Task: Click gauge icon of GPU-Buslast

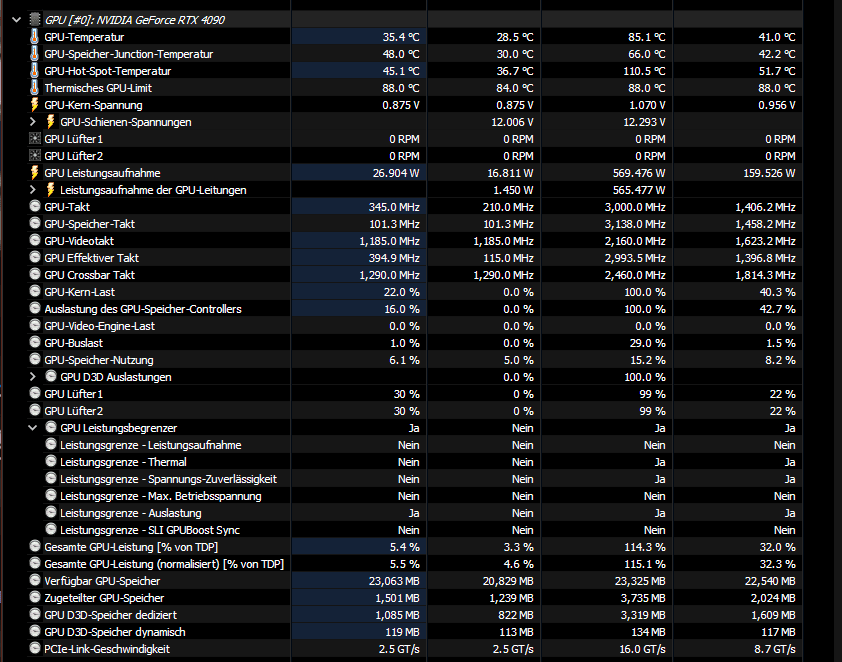Action: pos(35,342)
